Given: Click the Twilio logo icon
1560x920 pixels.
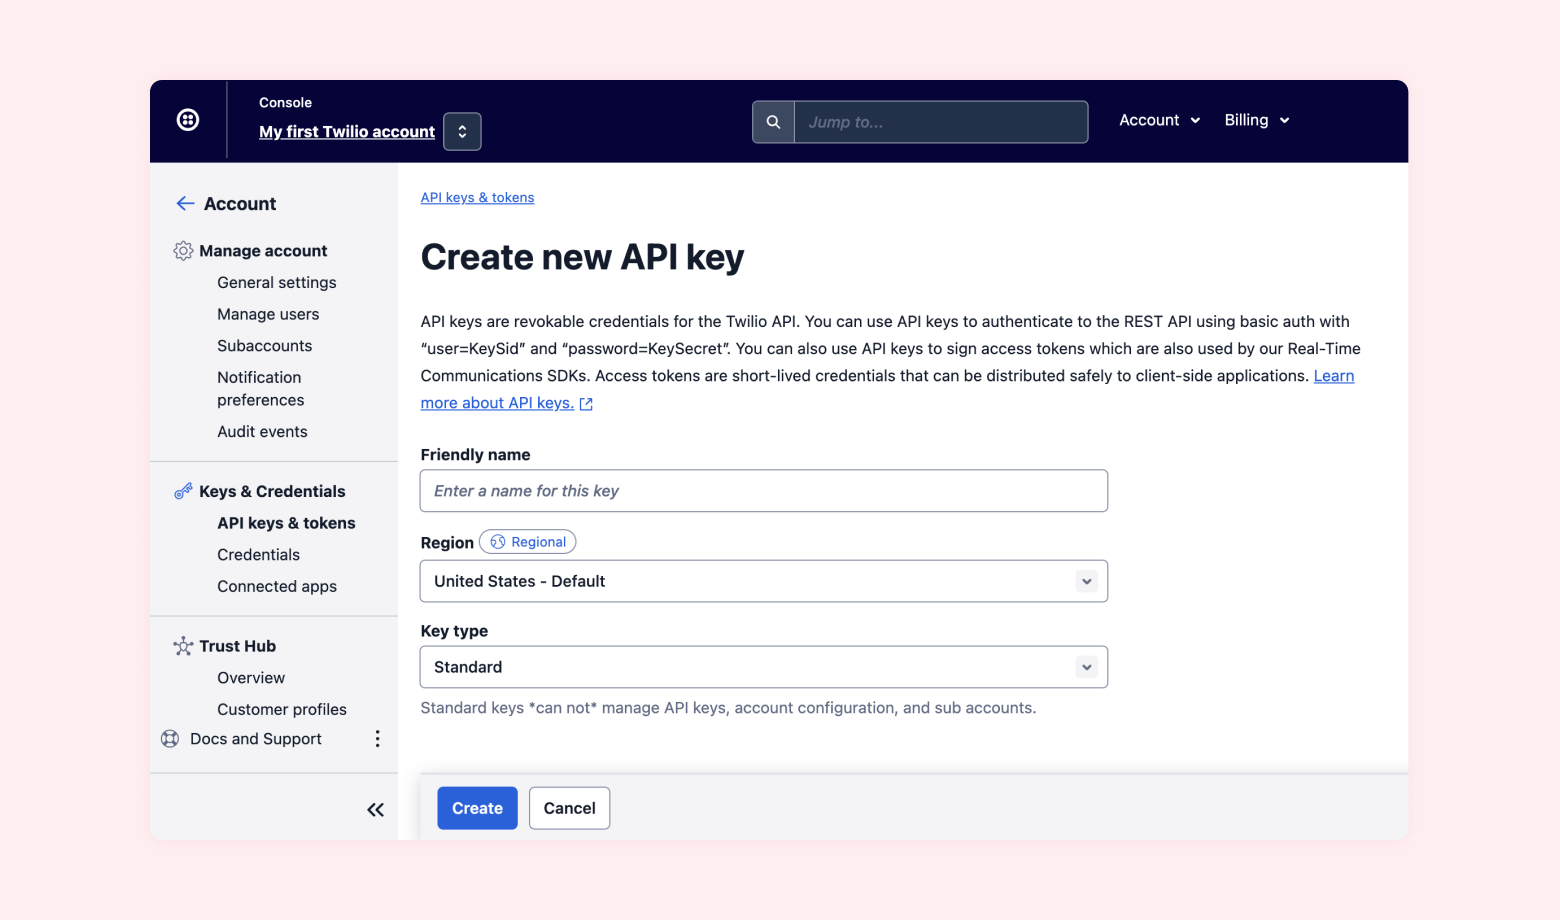Looking at the screenshot, I should pos(188,120).
